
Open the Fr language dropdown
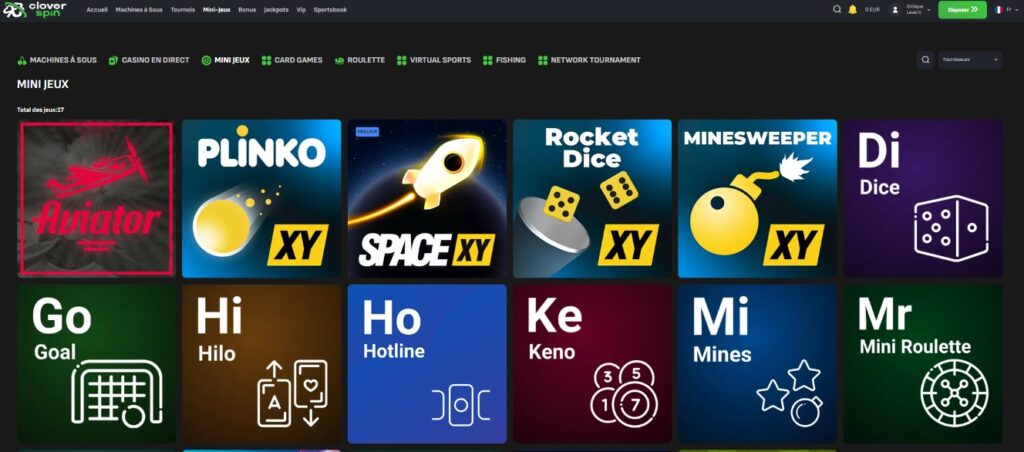coord(1013,10)
